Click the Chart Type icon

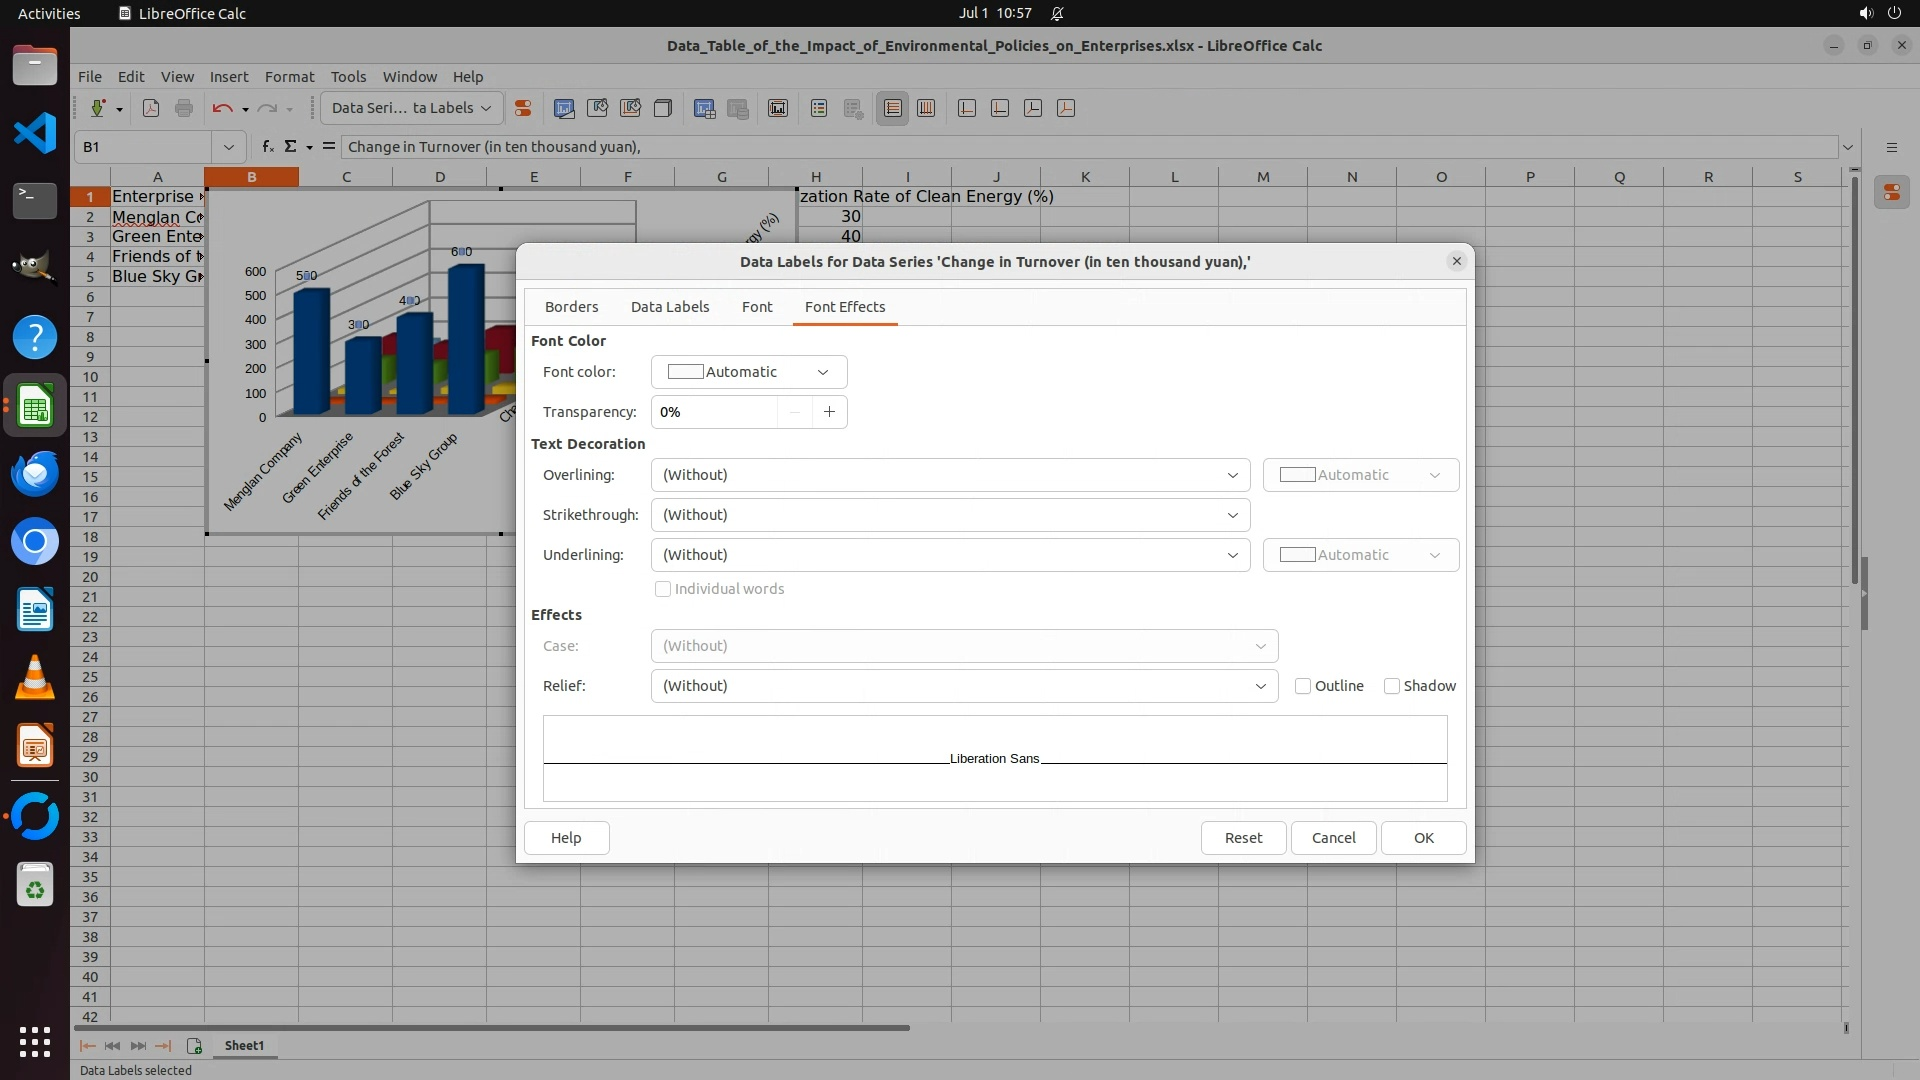[564, 108]
